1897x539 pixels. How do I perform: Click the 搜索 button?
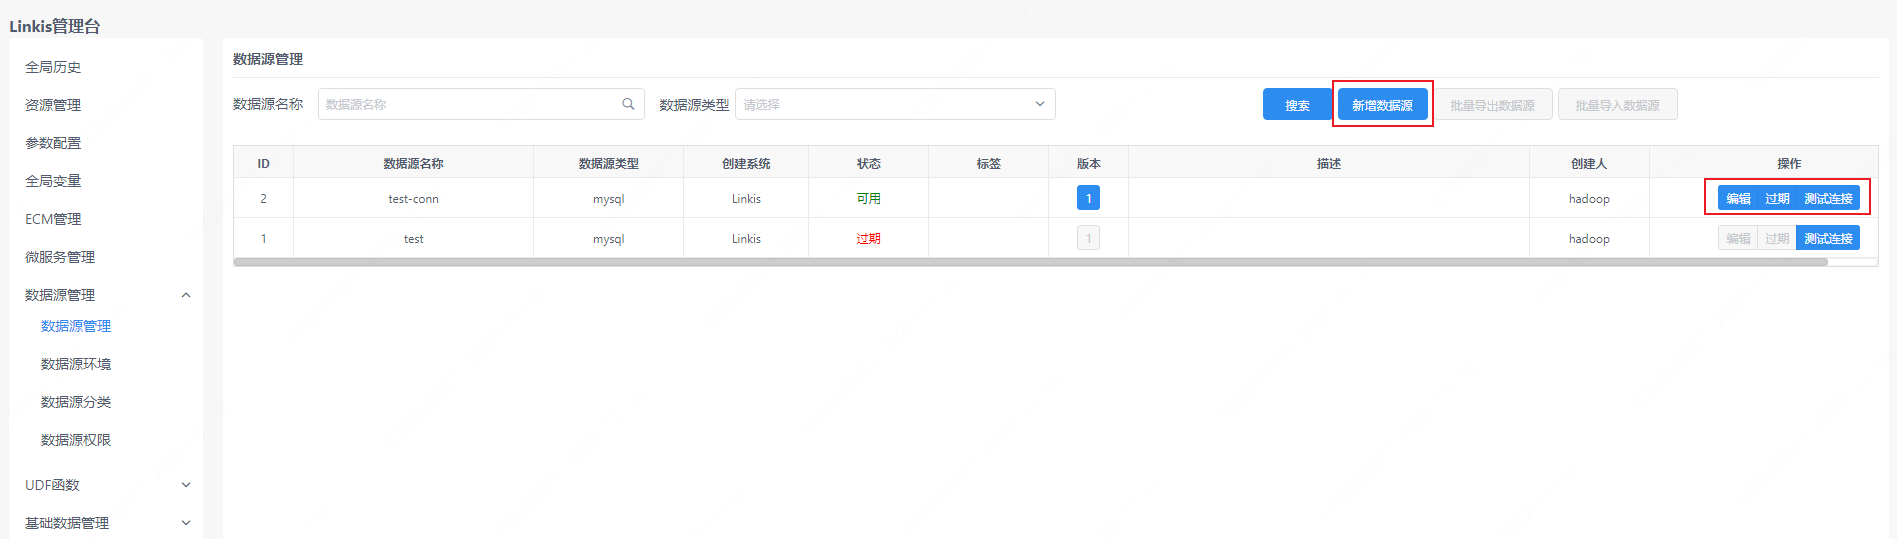point(1297,105)
